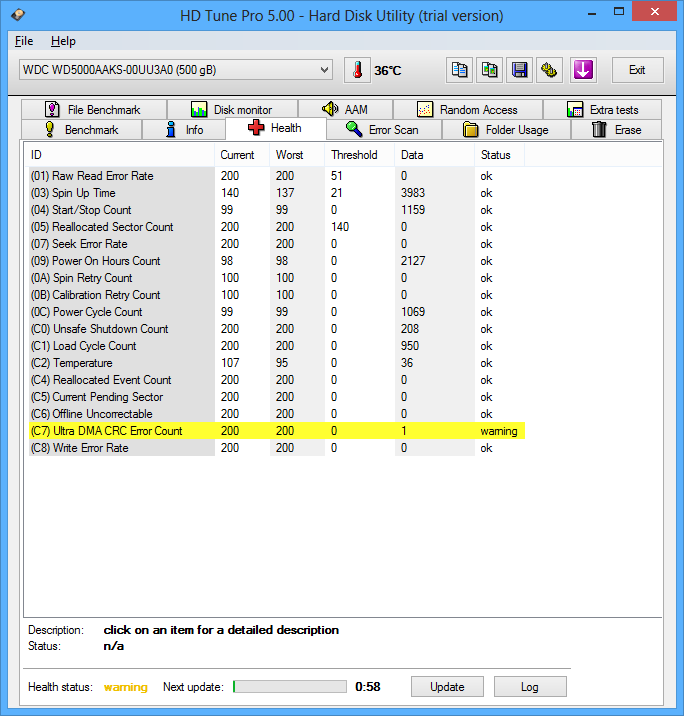Click the warning status in the C7 row

point(499,431)
